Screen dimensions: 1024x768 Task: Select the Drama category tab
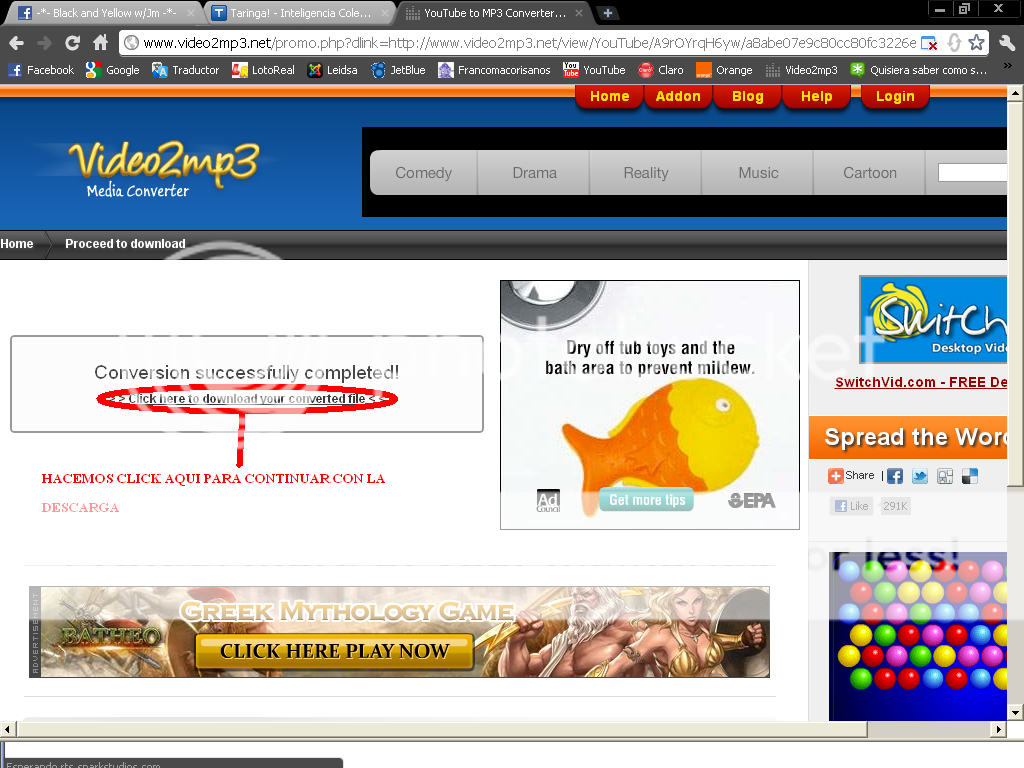coord(534,173)
